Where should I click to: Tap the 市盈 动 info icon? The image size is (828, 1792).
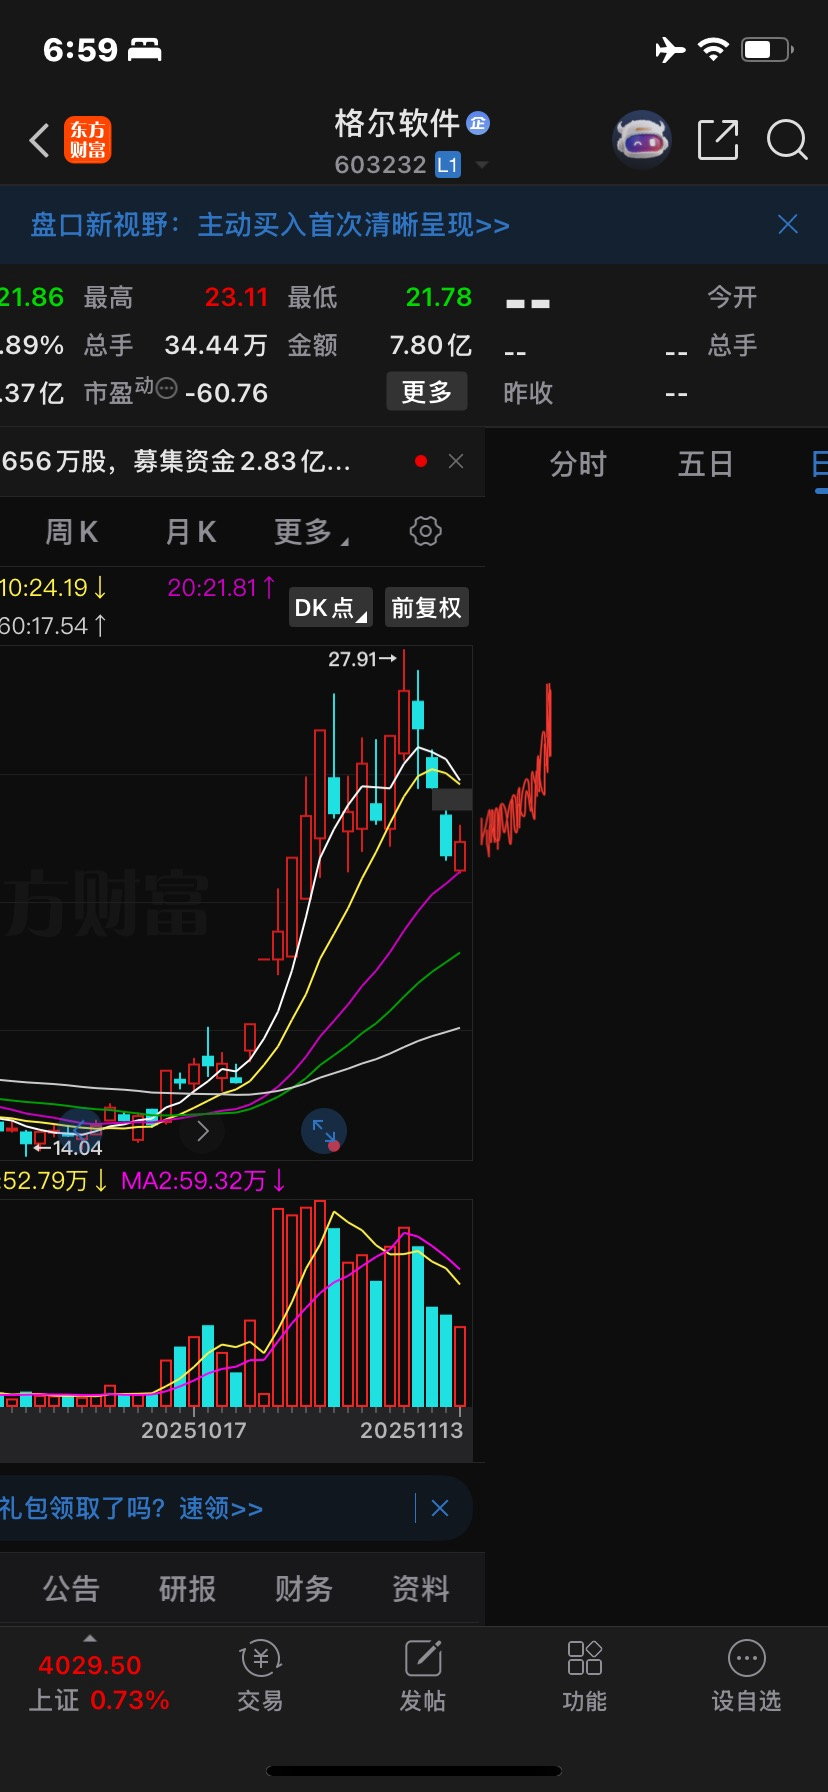pyautogui.click(x=167, y=388)
